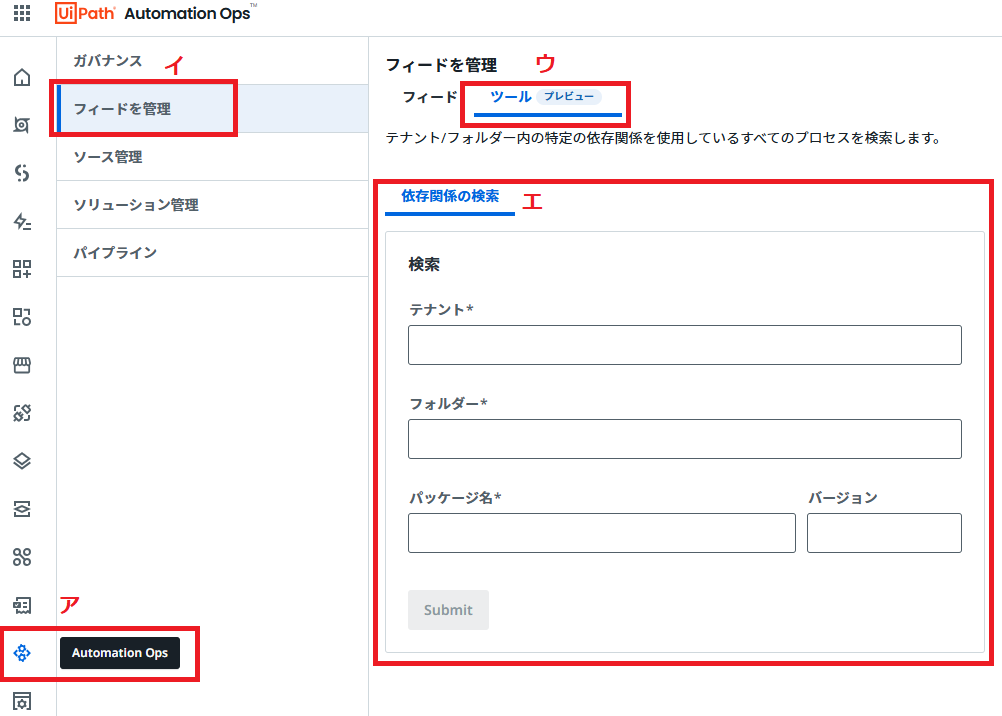Click the テナント input field
Screen dimensions: 1002x716
coord(684,345)
